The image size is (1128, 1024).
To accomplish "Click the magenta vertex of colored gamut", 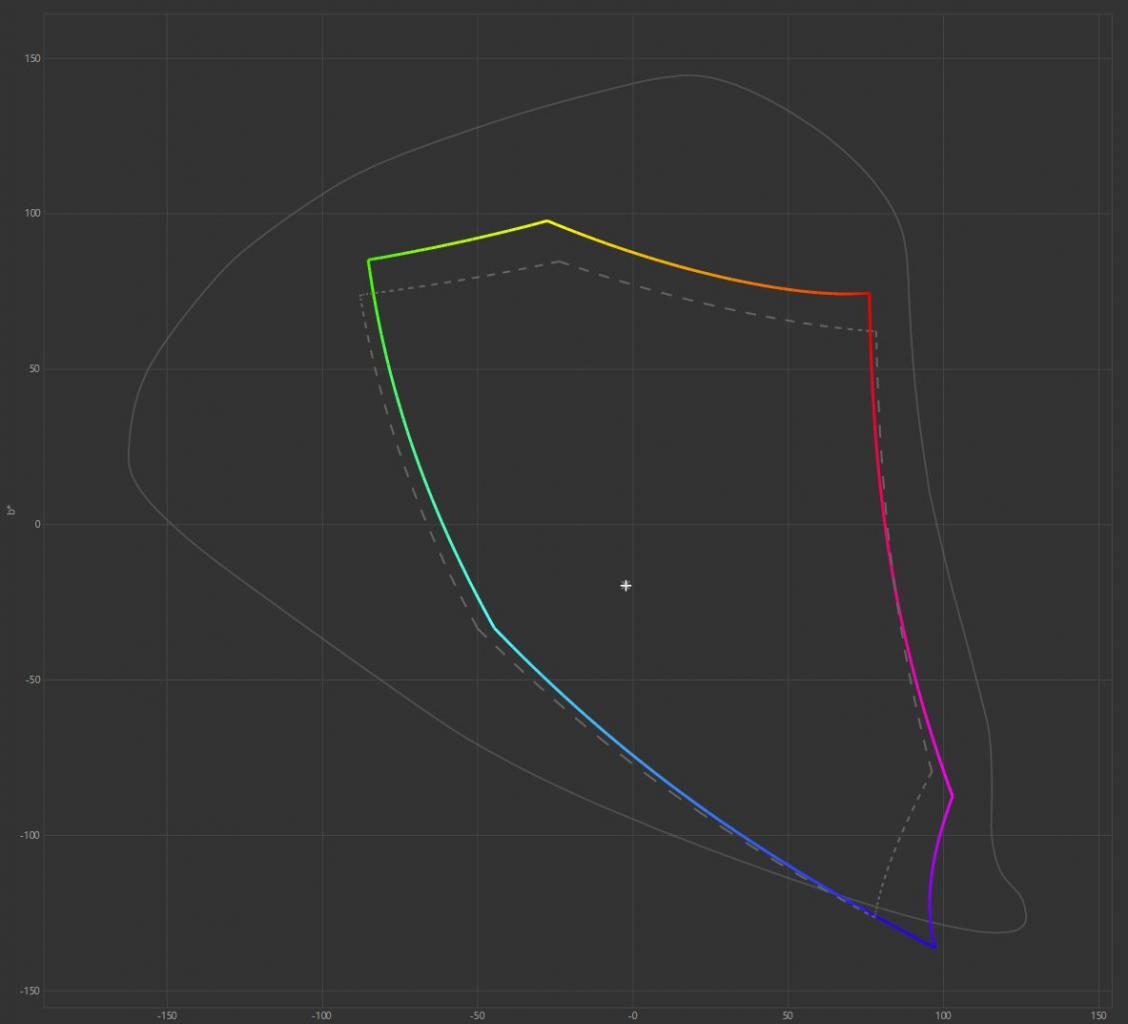I will pyautogui.click(x=952, y=796).
